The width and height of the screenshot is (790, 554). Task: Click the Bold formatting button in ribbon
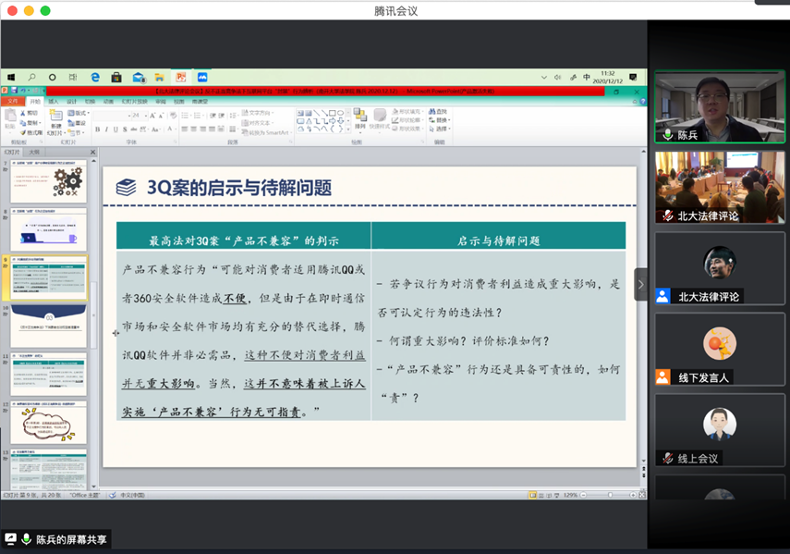pyautogui.click(x=98, y=129)
